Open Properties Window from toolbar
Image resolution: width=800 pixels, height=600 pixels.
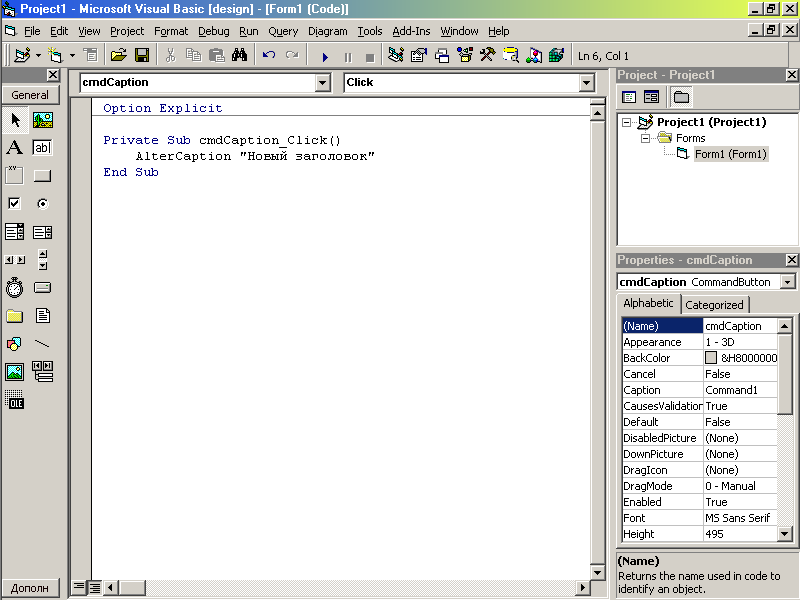tap(419, 55)
